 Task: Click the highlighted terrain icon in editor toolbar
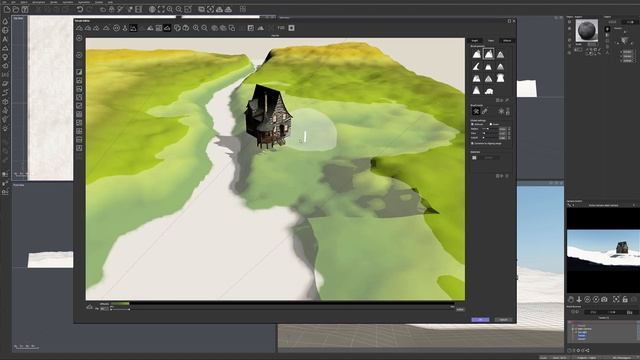pos(133,28)
